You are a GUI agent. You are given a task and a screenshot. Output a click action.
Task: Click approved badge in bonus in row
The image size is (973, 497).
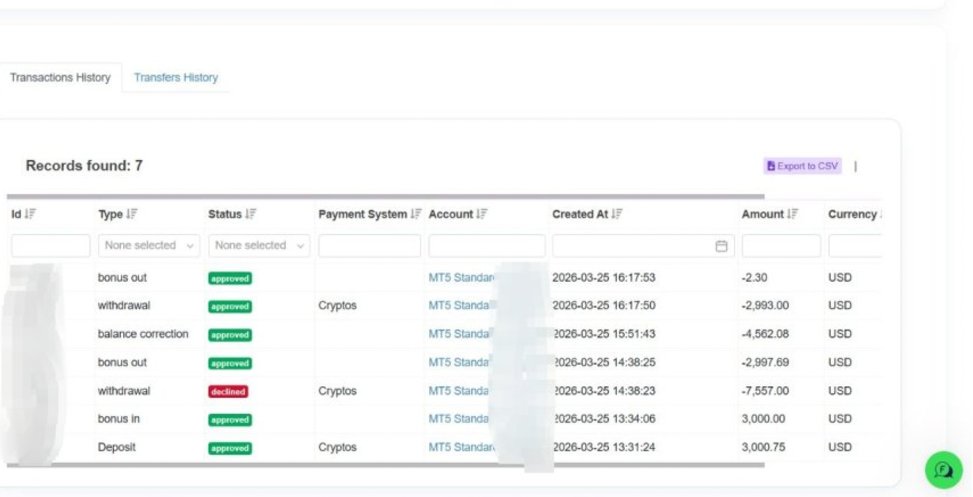[230, 420]
